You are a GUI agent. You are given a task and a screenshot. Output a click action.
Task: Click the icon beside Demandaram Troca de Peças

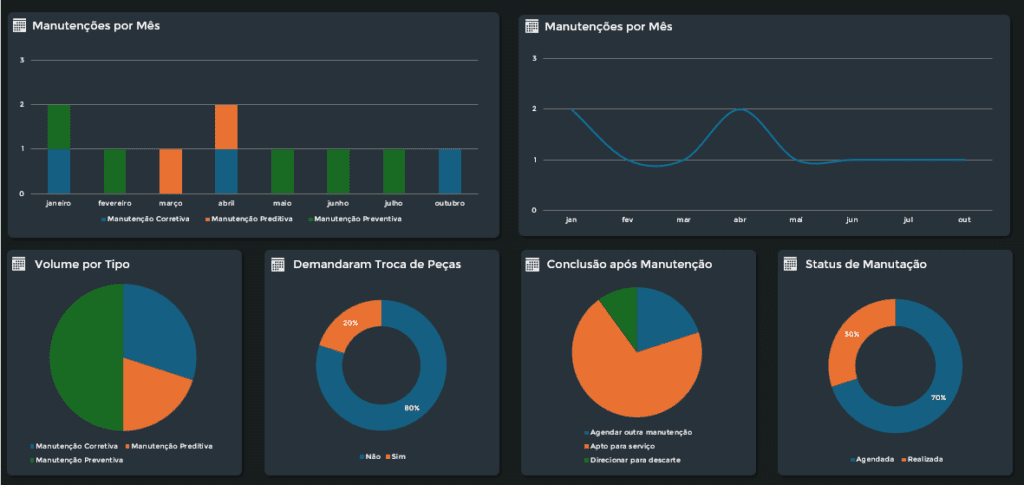coord(278,264)
